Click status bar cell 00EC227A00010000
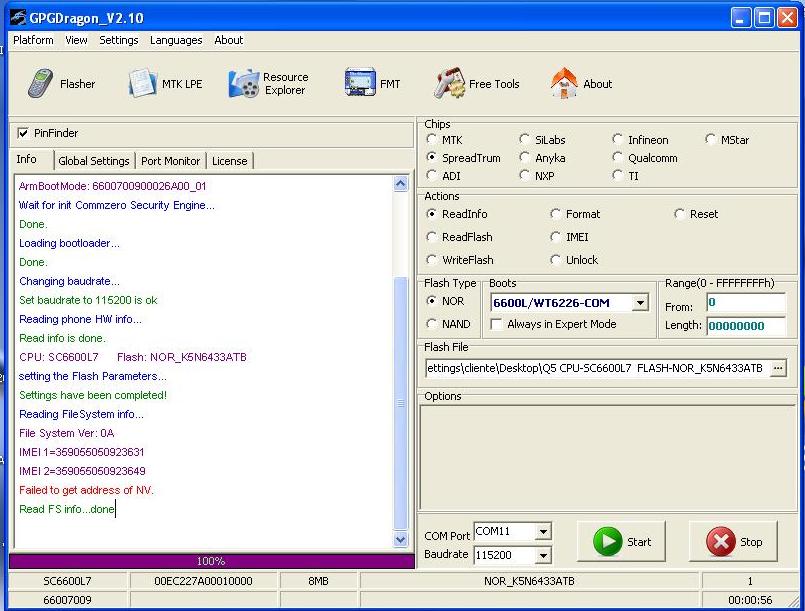 (x=203, y=581)
